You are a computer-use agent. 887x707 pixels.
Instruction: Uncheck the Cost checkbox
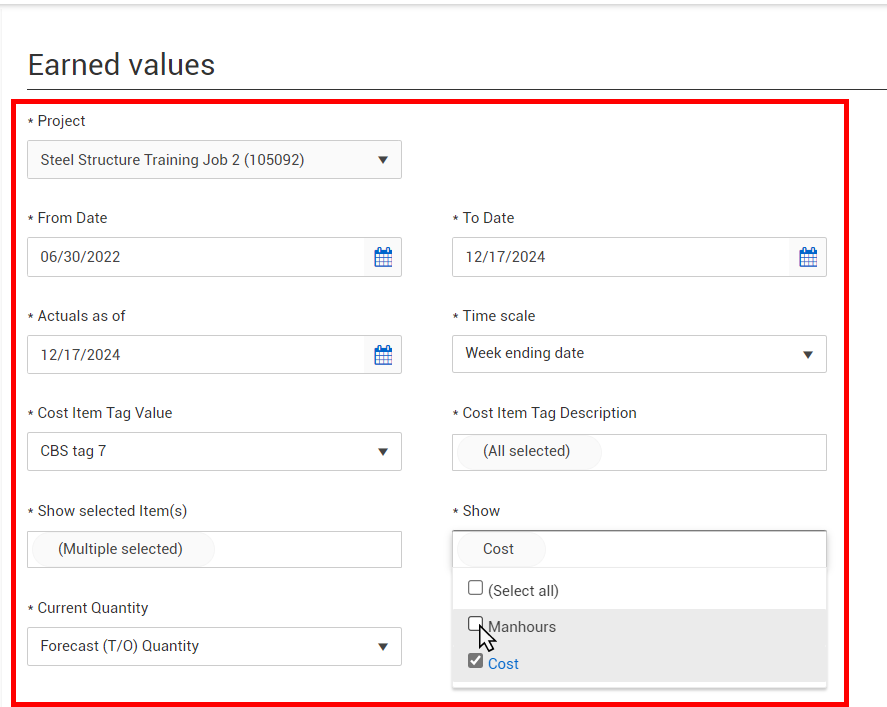point(475,661)
